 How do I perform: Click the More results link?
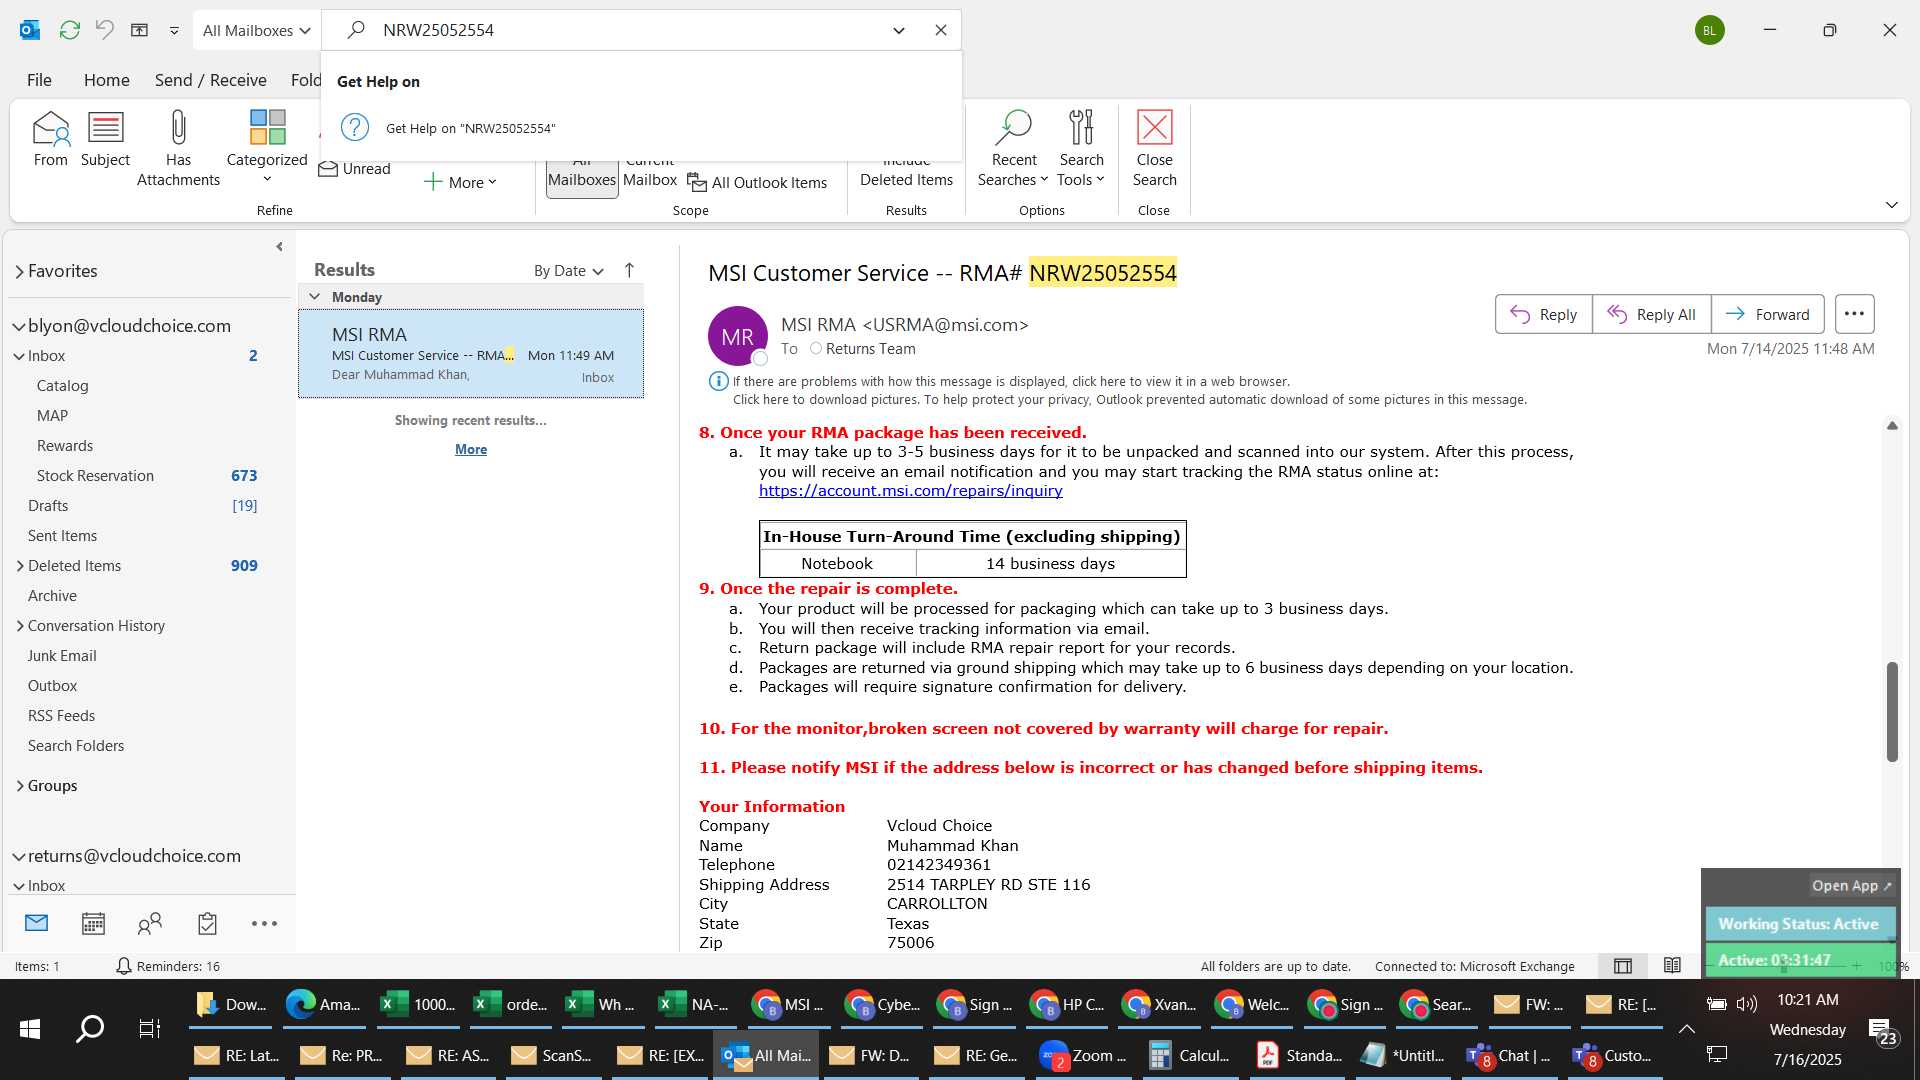tap(471, 450)
